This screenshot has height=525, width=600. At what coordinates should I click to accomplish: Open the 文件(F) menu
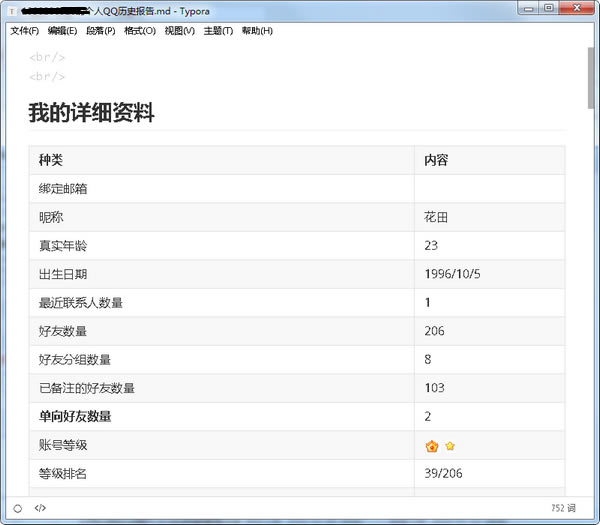24,31
